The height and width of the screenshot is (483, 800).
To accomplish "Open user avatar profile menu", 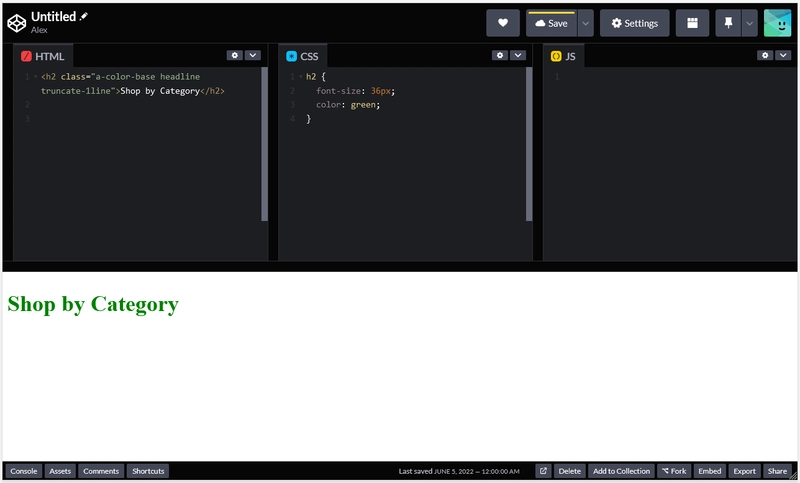I will pyautogui.click(x=777, y=23).
